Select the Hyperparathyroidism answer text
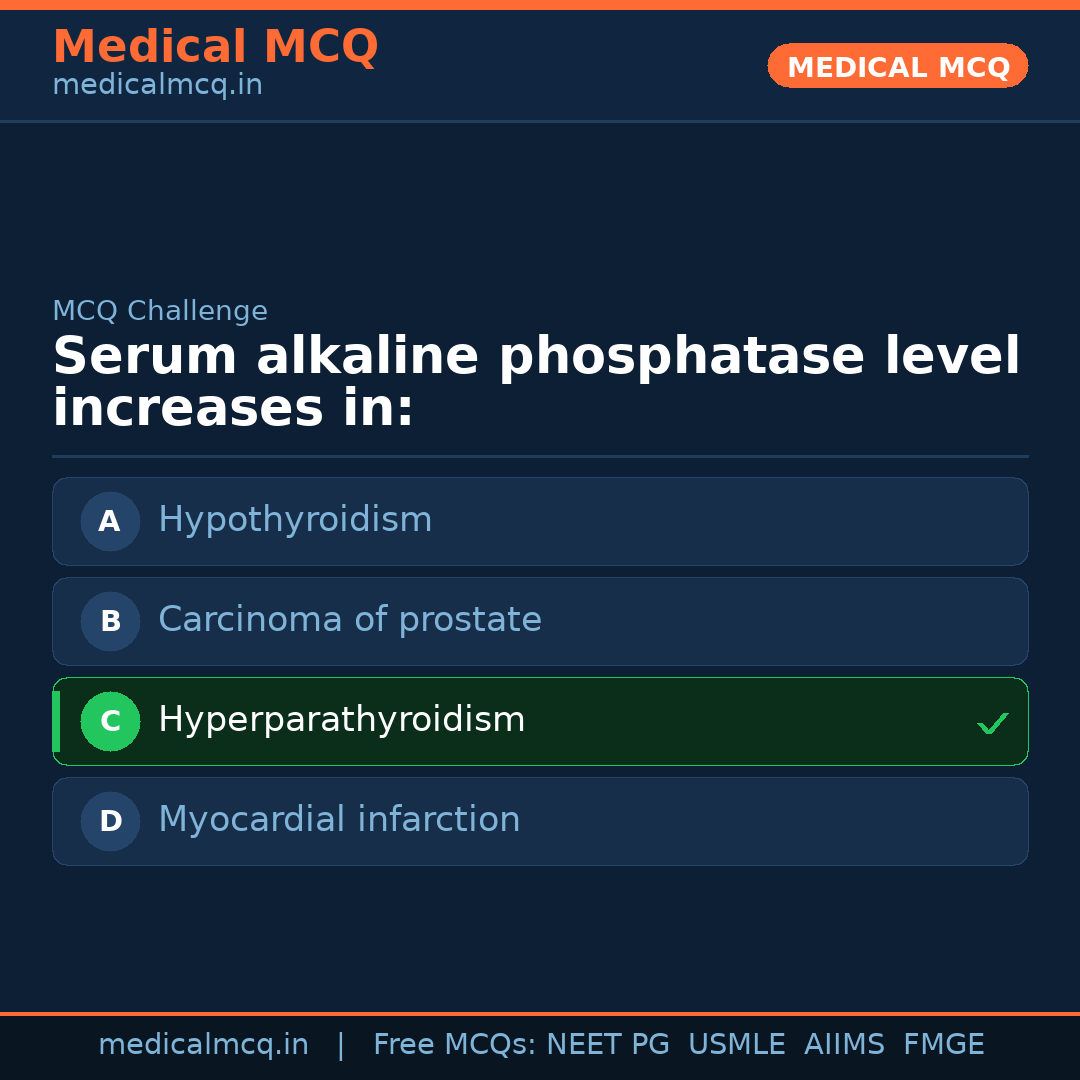This screenshot has height=1080, width=1080. 342,720
